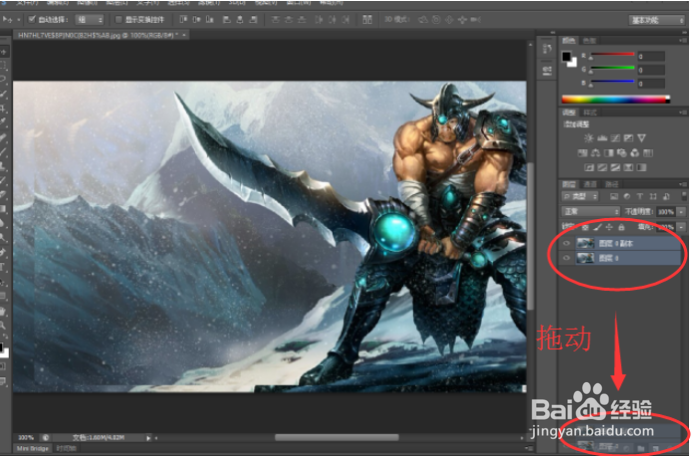This screenshot has height=456, width=692.
Task: Switch to the Swatches tab
Action: (590, 41)
